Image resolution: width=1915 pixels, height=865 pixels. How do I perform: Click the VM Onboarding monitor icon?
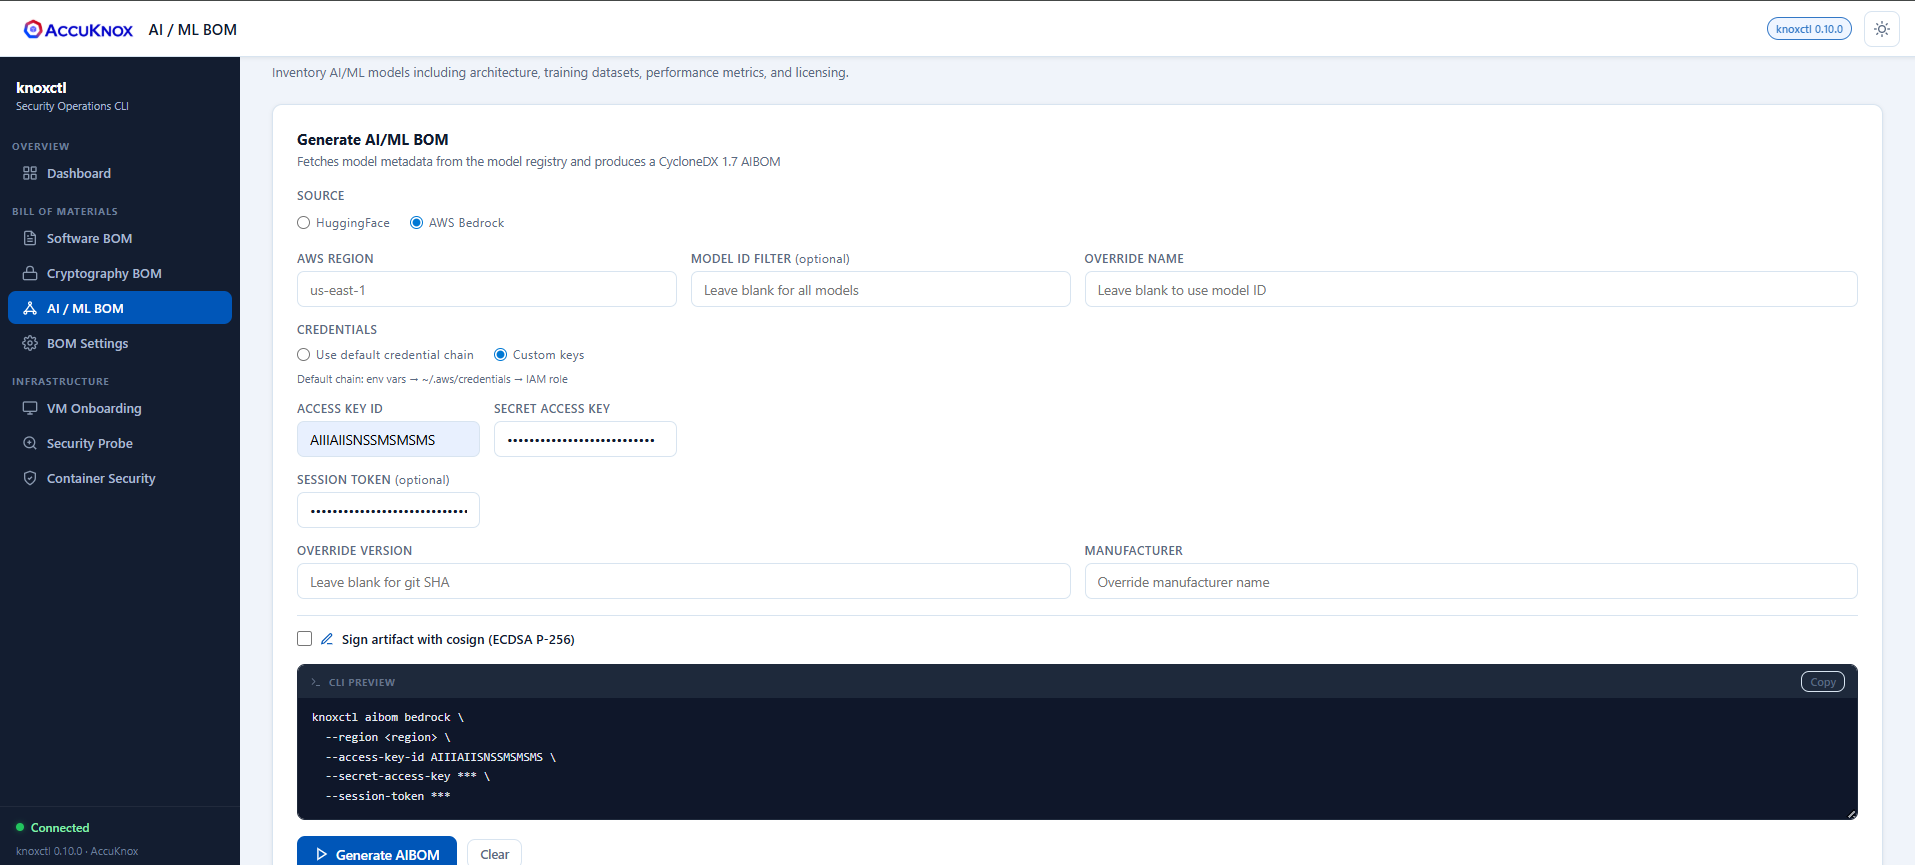[30, 408]
